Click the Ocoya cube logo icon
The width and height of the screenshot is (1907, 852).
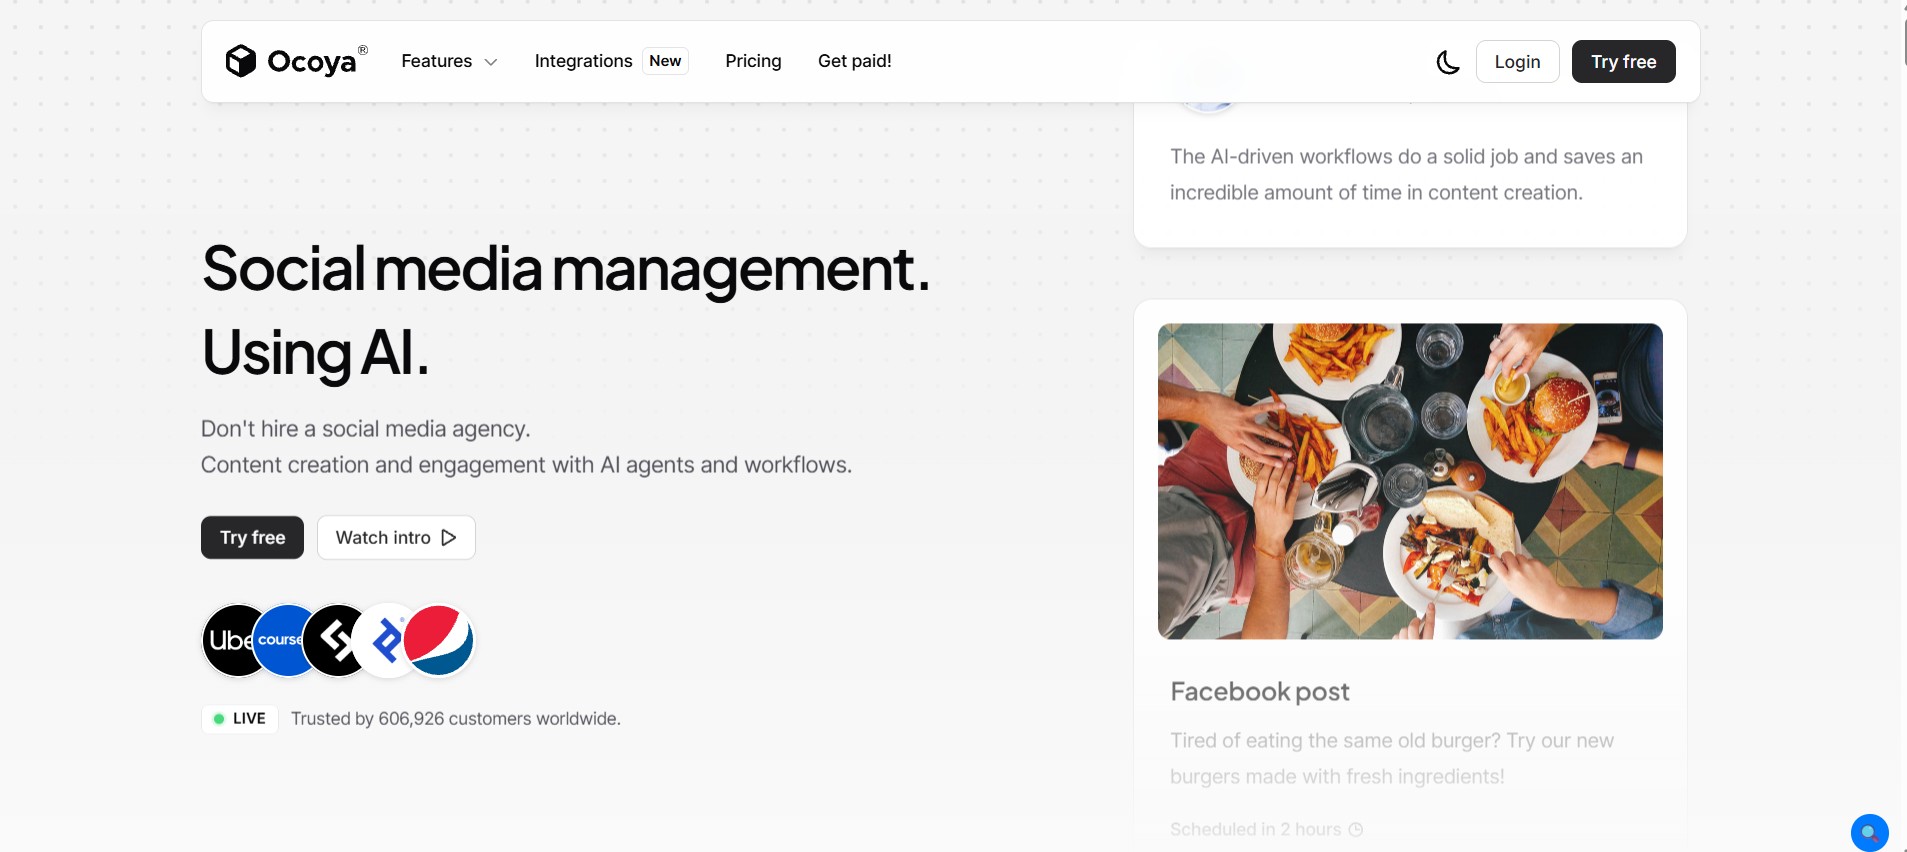pos(240,61)
